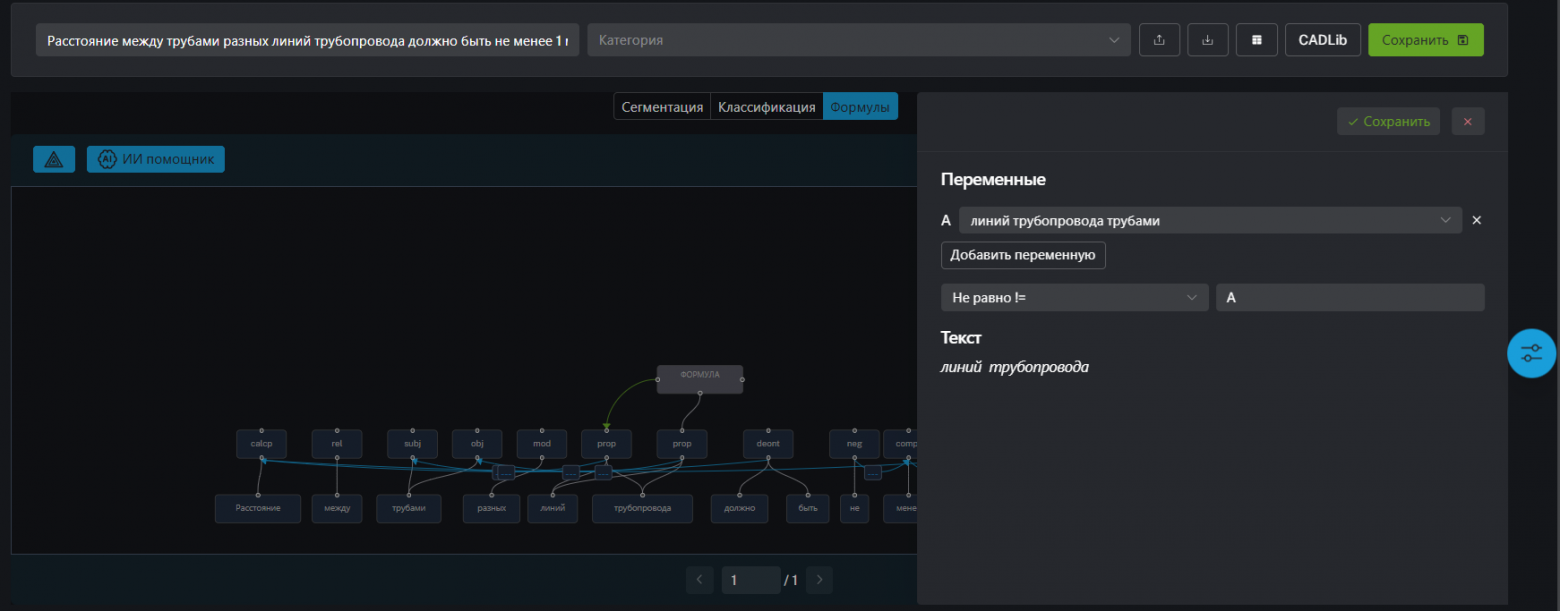Select the rel node

[x=337, y=444]
